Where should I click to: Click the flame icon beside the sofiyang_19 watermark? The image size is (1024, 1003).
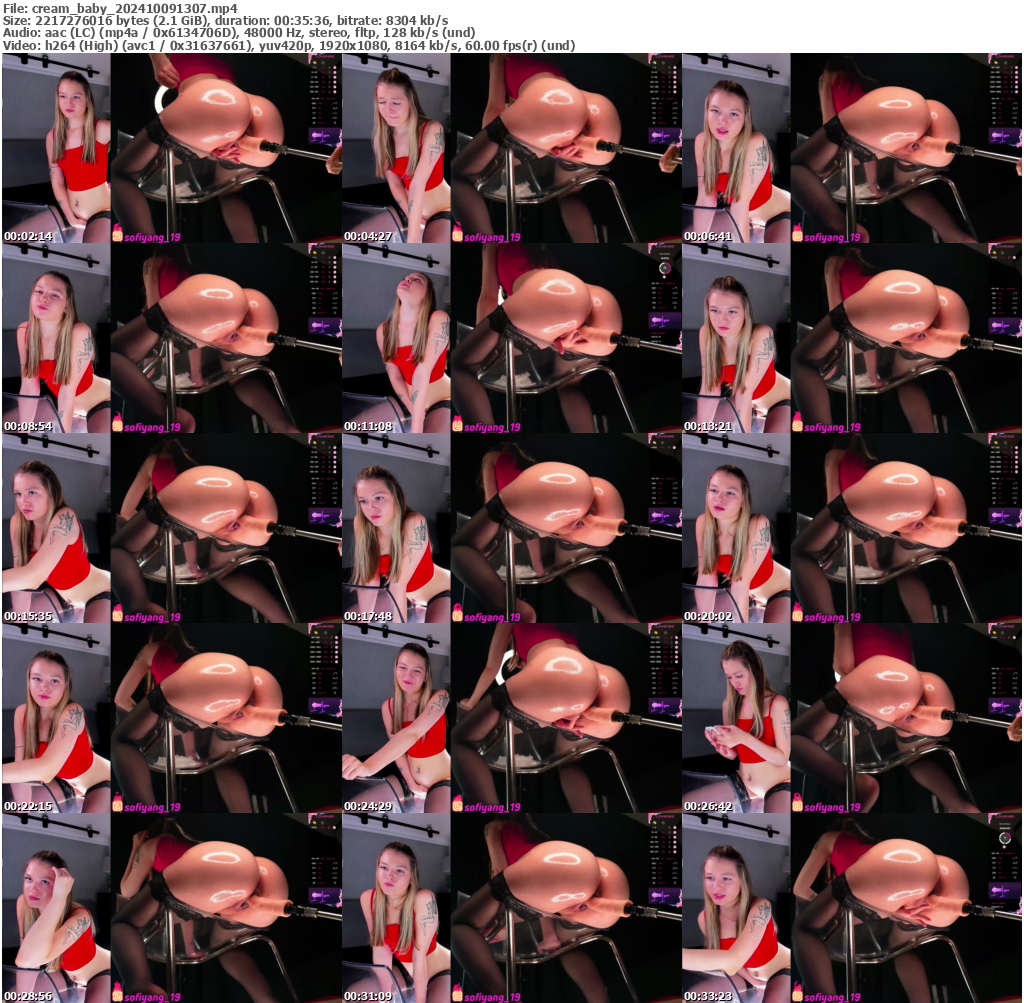pos(120,236)
